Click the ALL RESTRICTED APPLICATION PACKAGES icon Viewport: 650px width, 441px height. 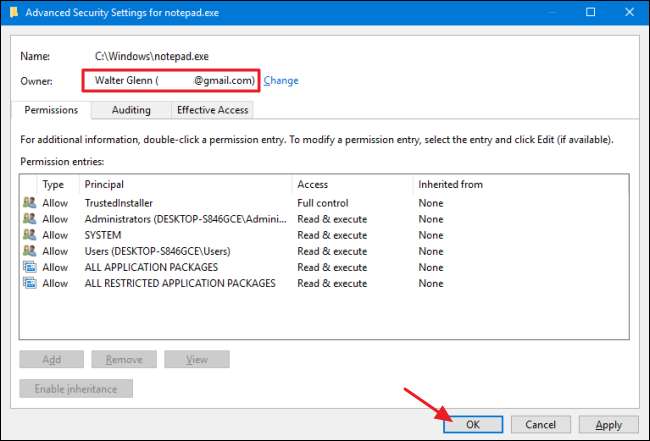pos(28,283)
